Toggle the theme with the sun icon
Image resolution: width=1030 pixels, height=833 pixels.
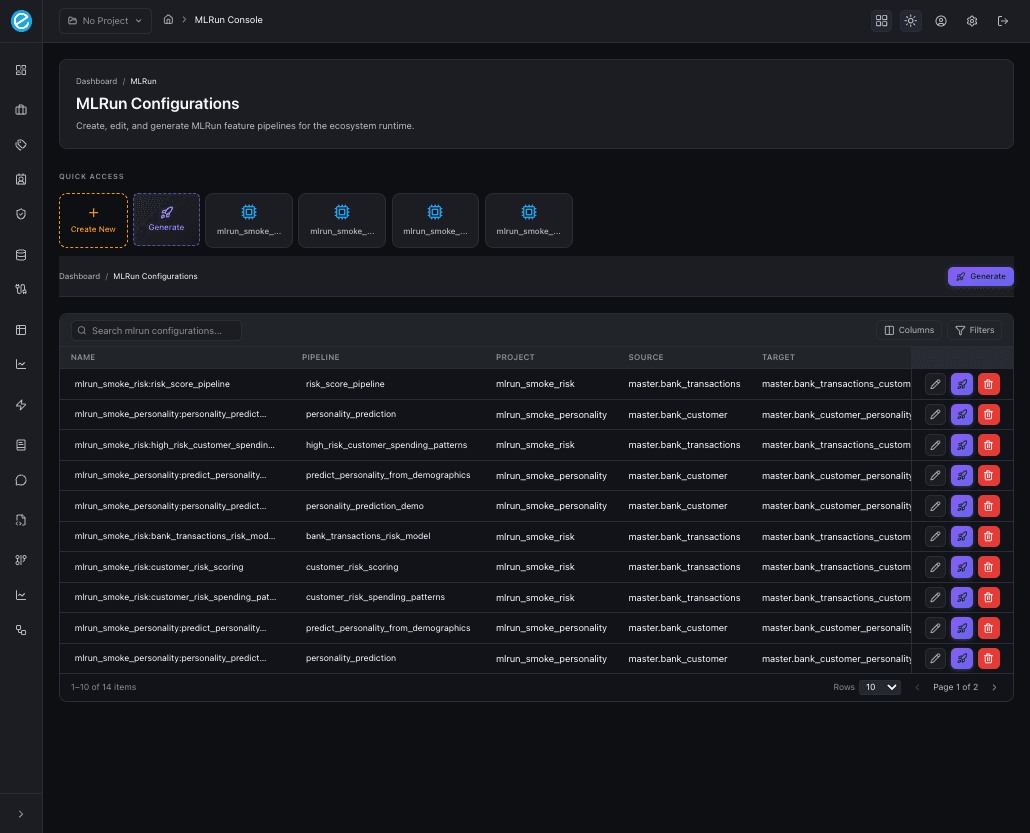point(910,20)
